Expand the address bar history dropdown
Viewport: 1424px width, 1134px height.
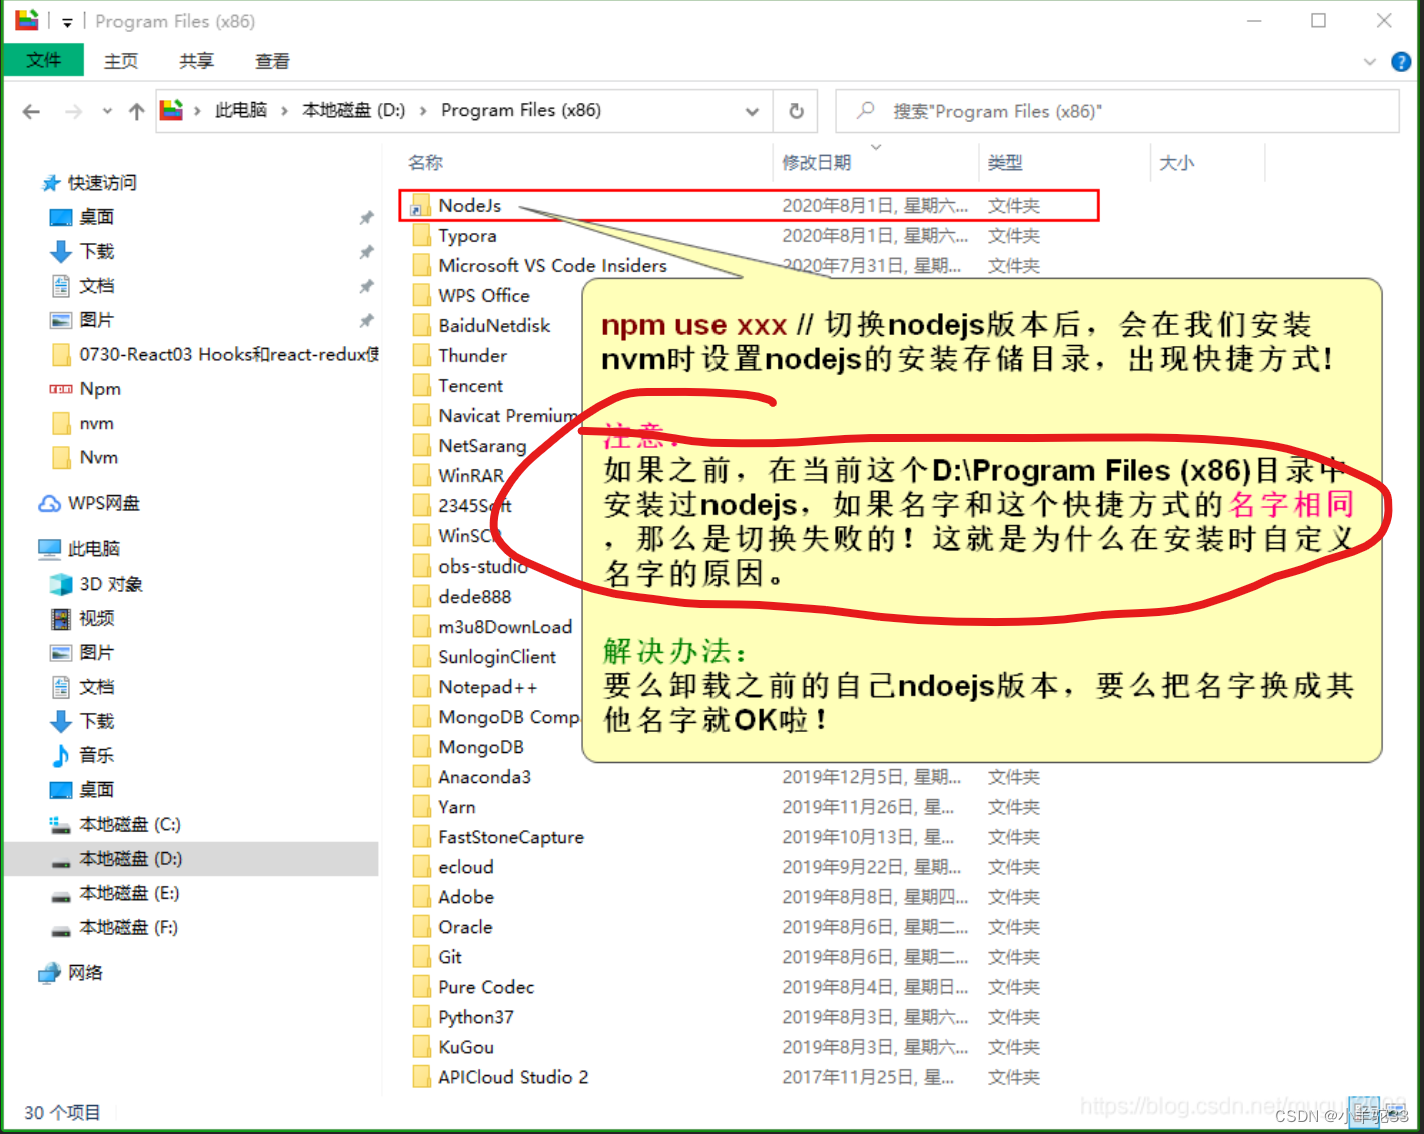tap(752, 111)
